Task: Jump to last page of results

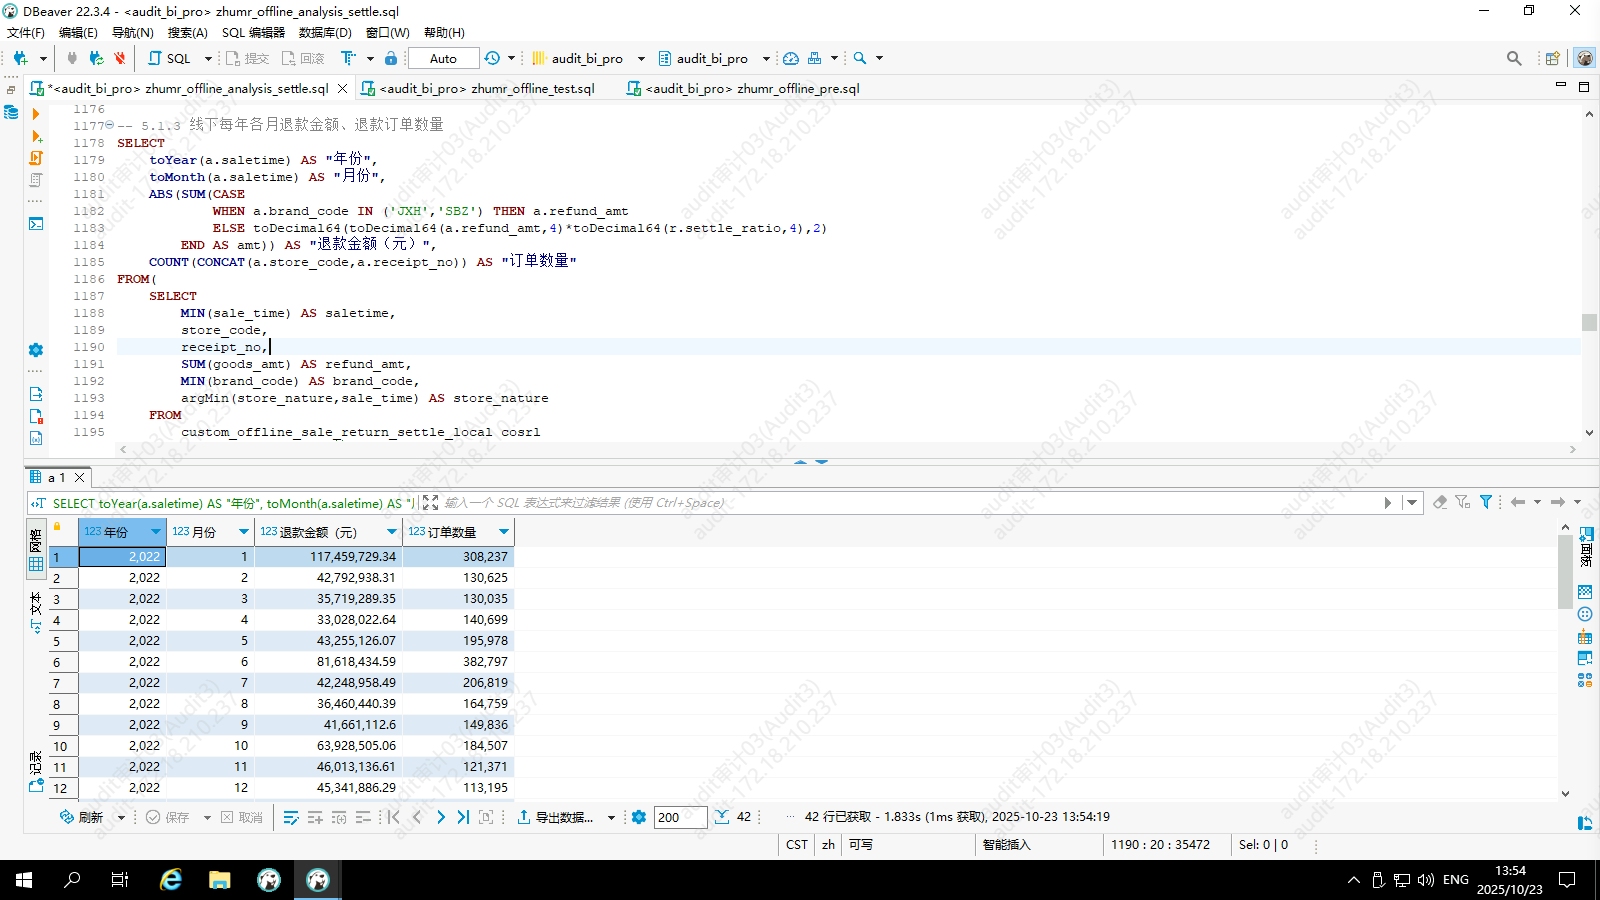Action: [463, 817]
